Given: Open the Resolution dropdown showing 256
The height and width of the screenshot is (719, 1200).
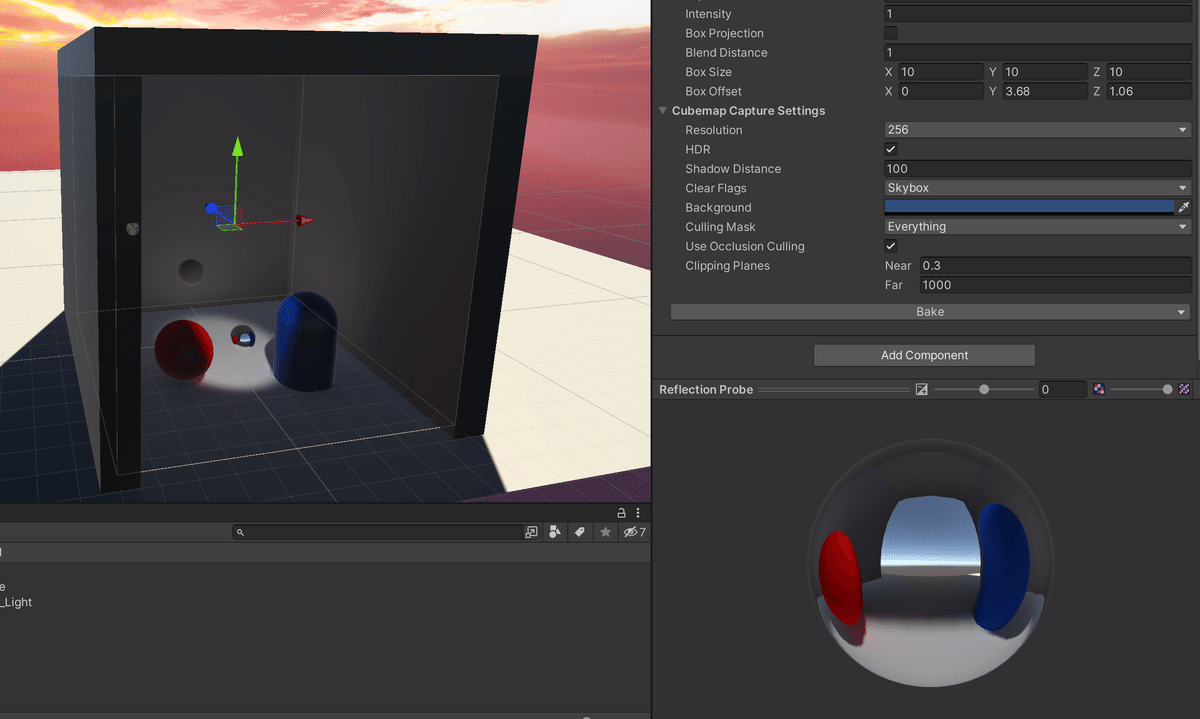Looking at the screenshot, I should 1037,129.
